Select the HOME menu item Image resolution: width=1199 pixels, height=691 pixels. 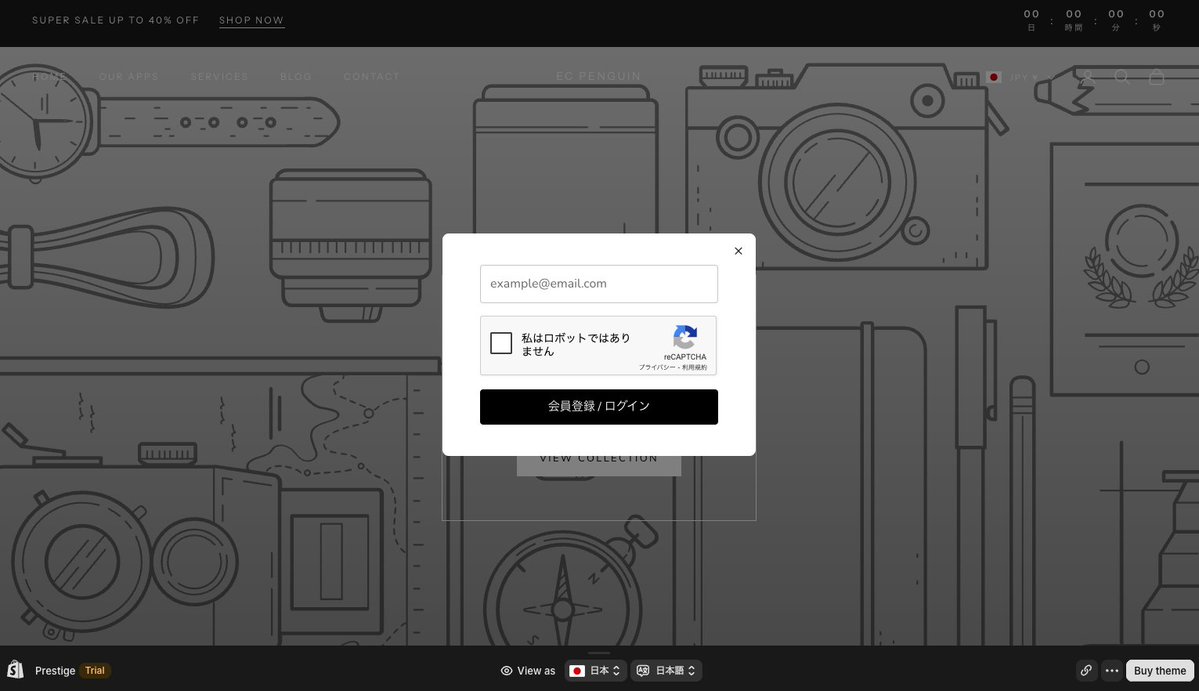[x=51, y=75]
